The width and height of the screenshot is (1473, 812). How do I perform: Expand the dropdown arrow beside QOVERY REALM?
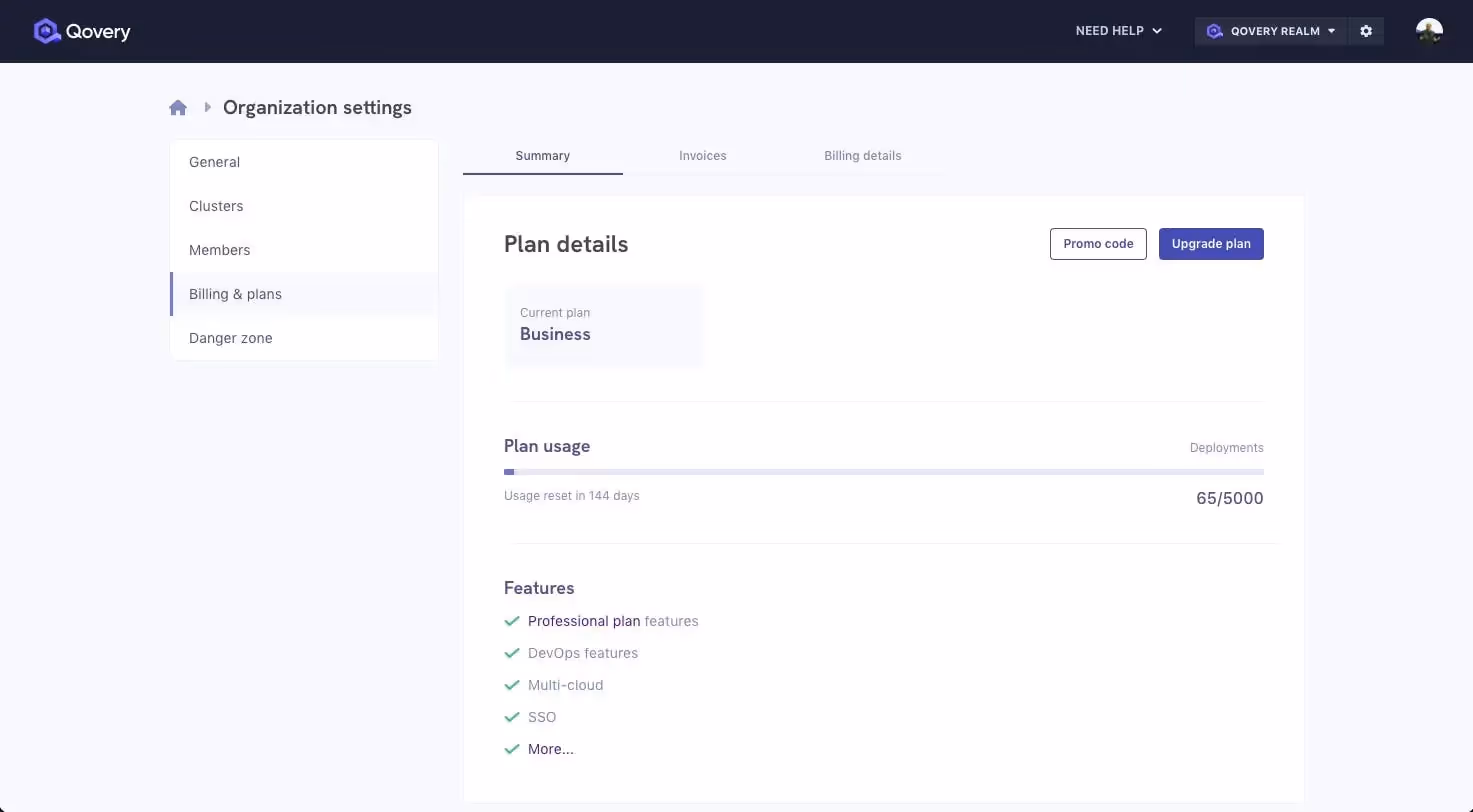point(1331,31)
